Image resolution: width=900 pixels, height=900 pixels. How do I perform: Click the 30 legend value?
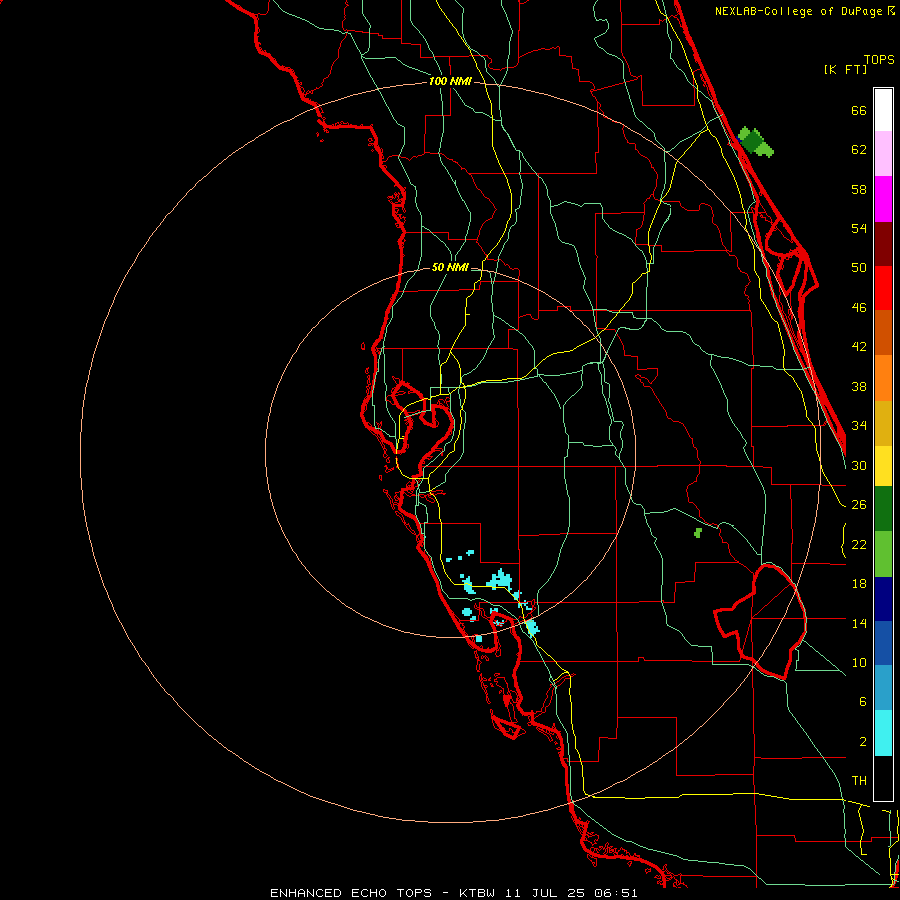859,465
